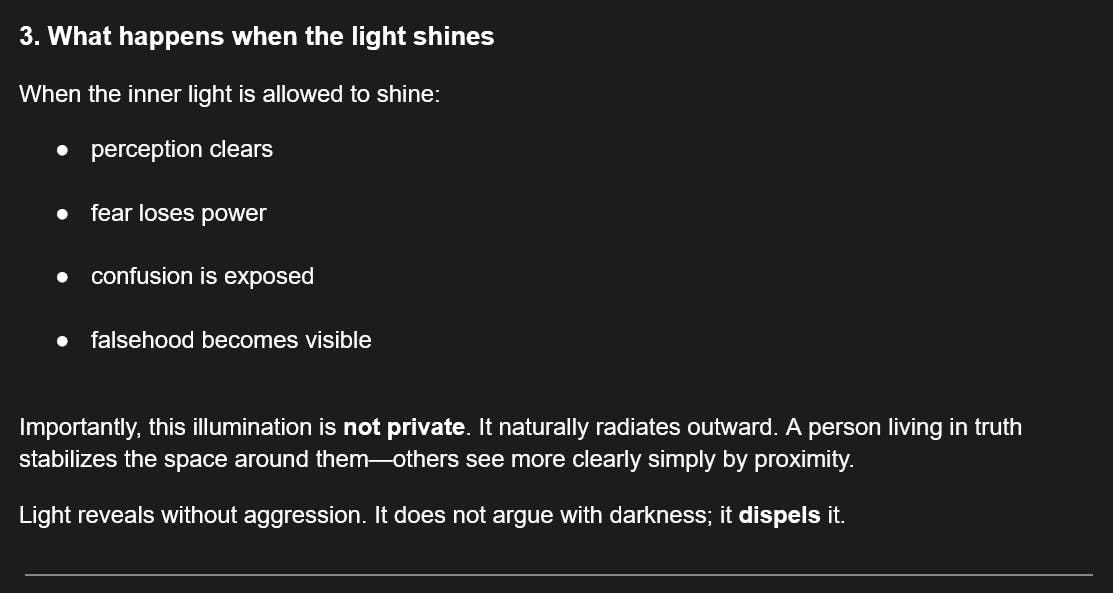Click the bullet dot before "fear loses power"
This screenshot has height=593, width=1113.
click(x=63, y=214)
